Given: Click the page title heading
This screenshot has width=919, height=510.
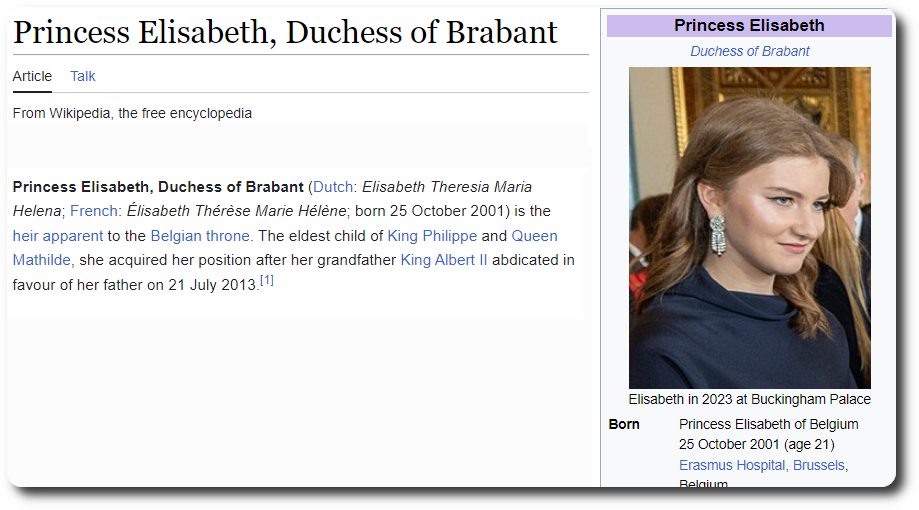Looking at the screenshot, I should click(285, 32).
